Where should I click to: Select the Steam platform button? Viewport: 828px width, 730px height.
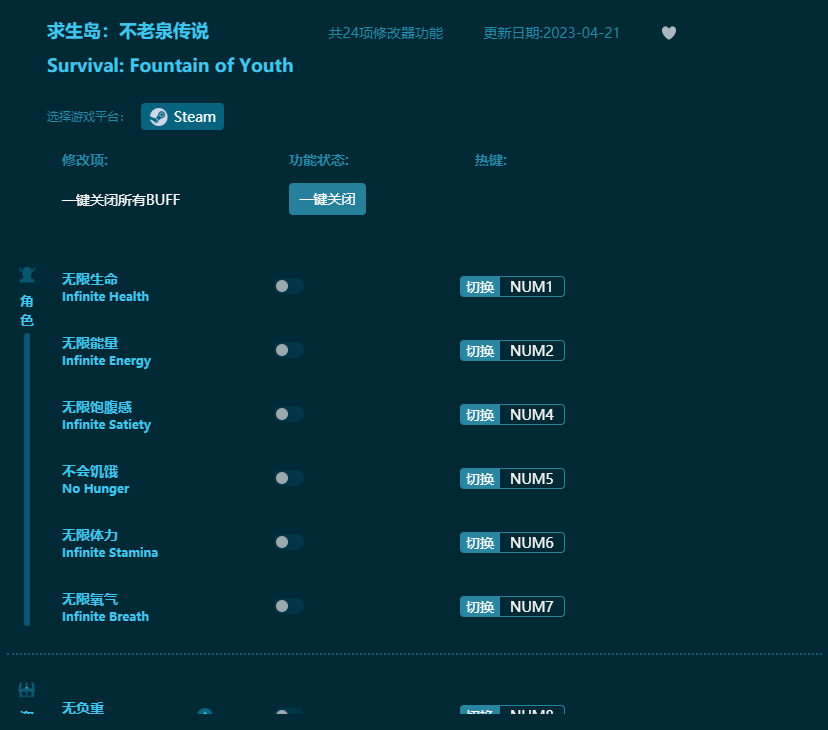point(182,116)
